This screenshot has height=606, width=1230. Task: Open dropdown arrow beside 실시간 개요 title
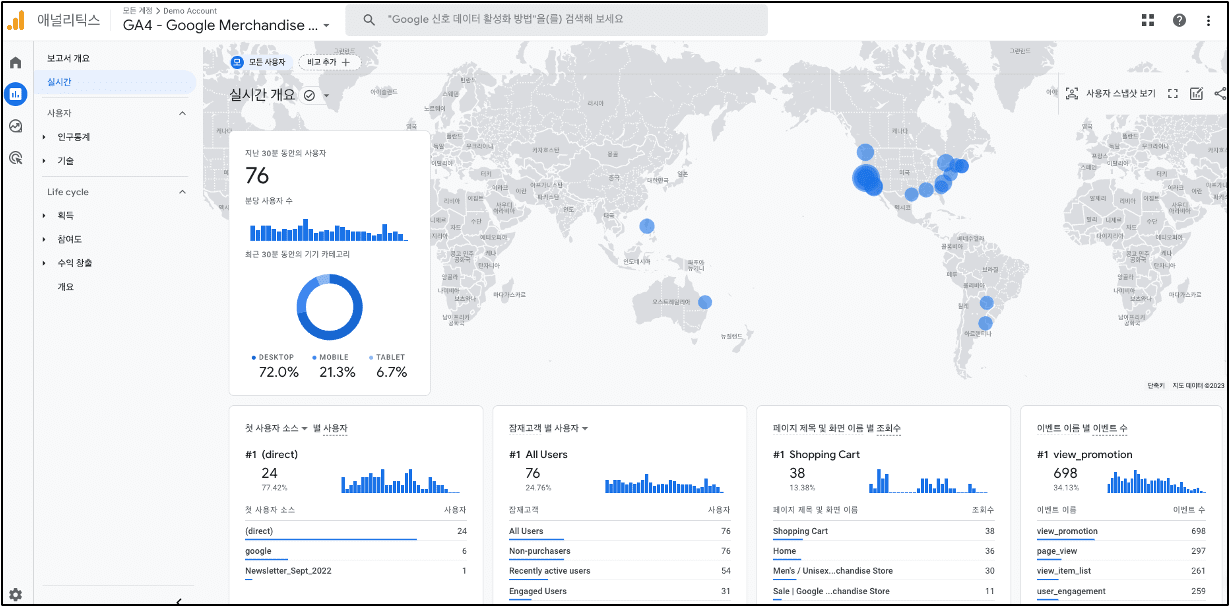tap(326, 96)
